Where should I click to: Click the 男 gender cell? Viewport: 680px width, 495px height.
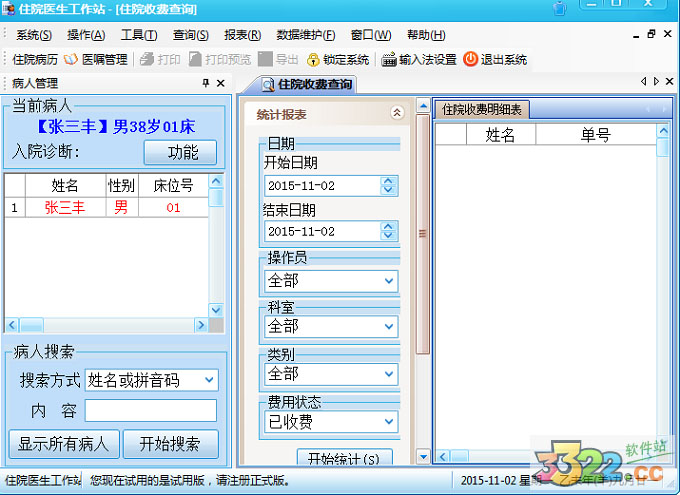click(x=122, y=207)
